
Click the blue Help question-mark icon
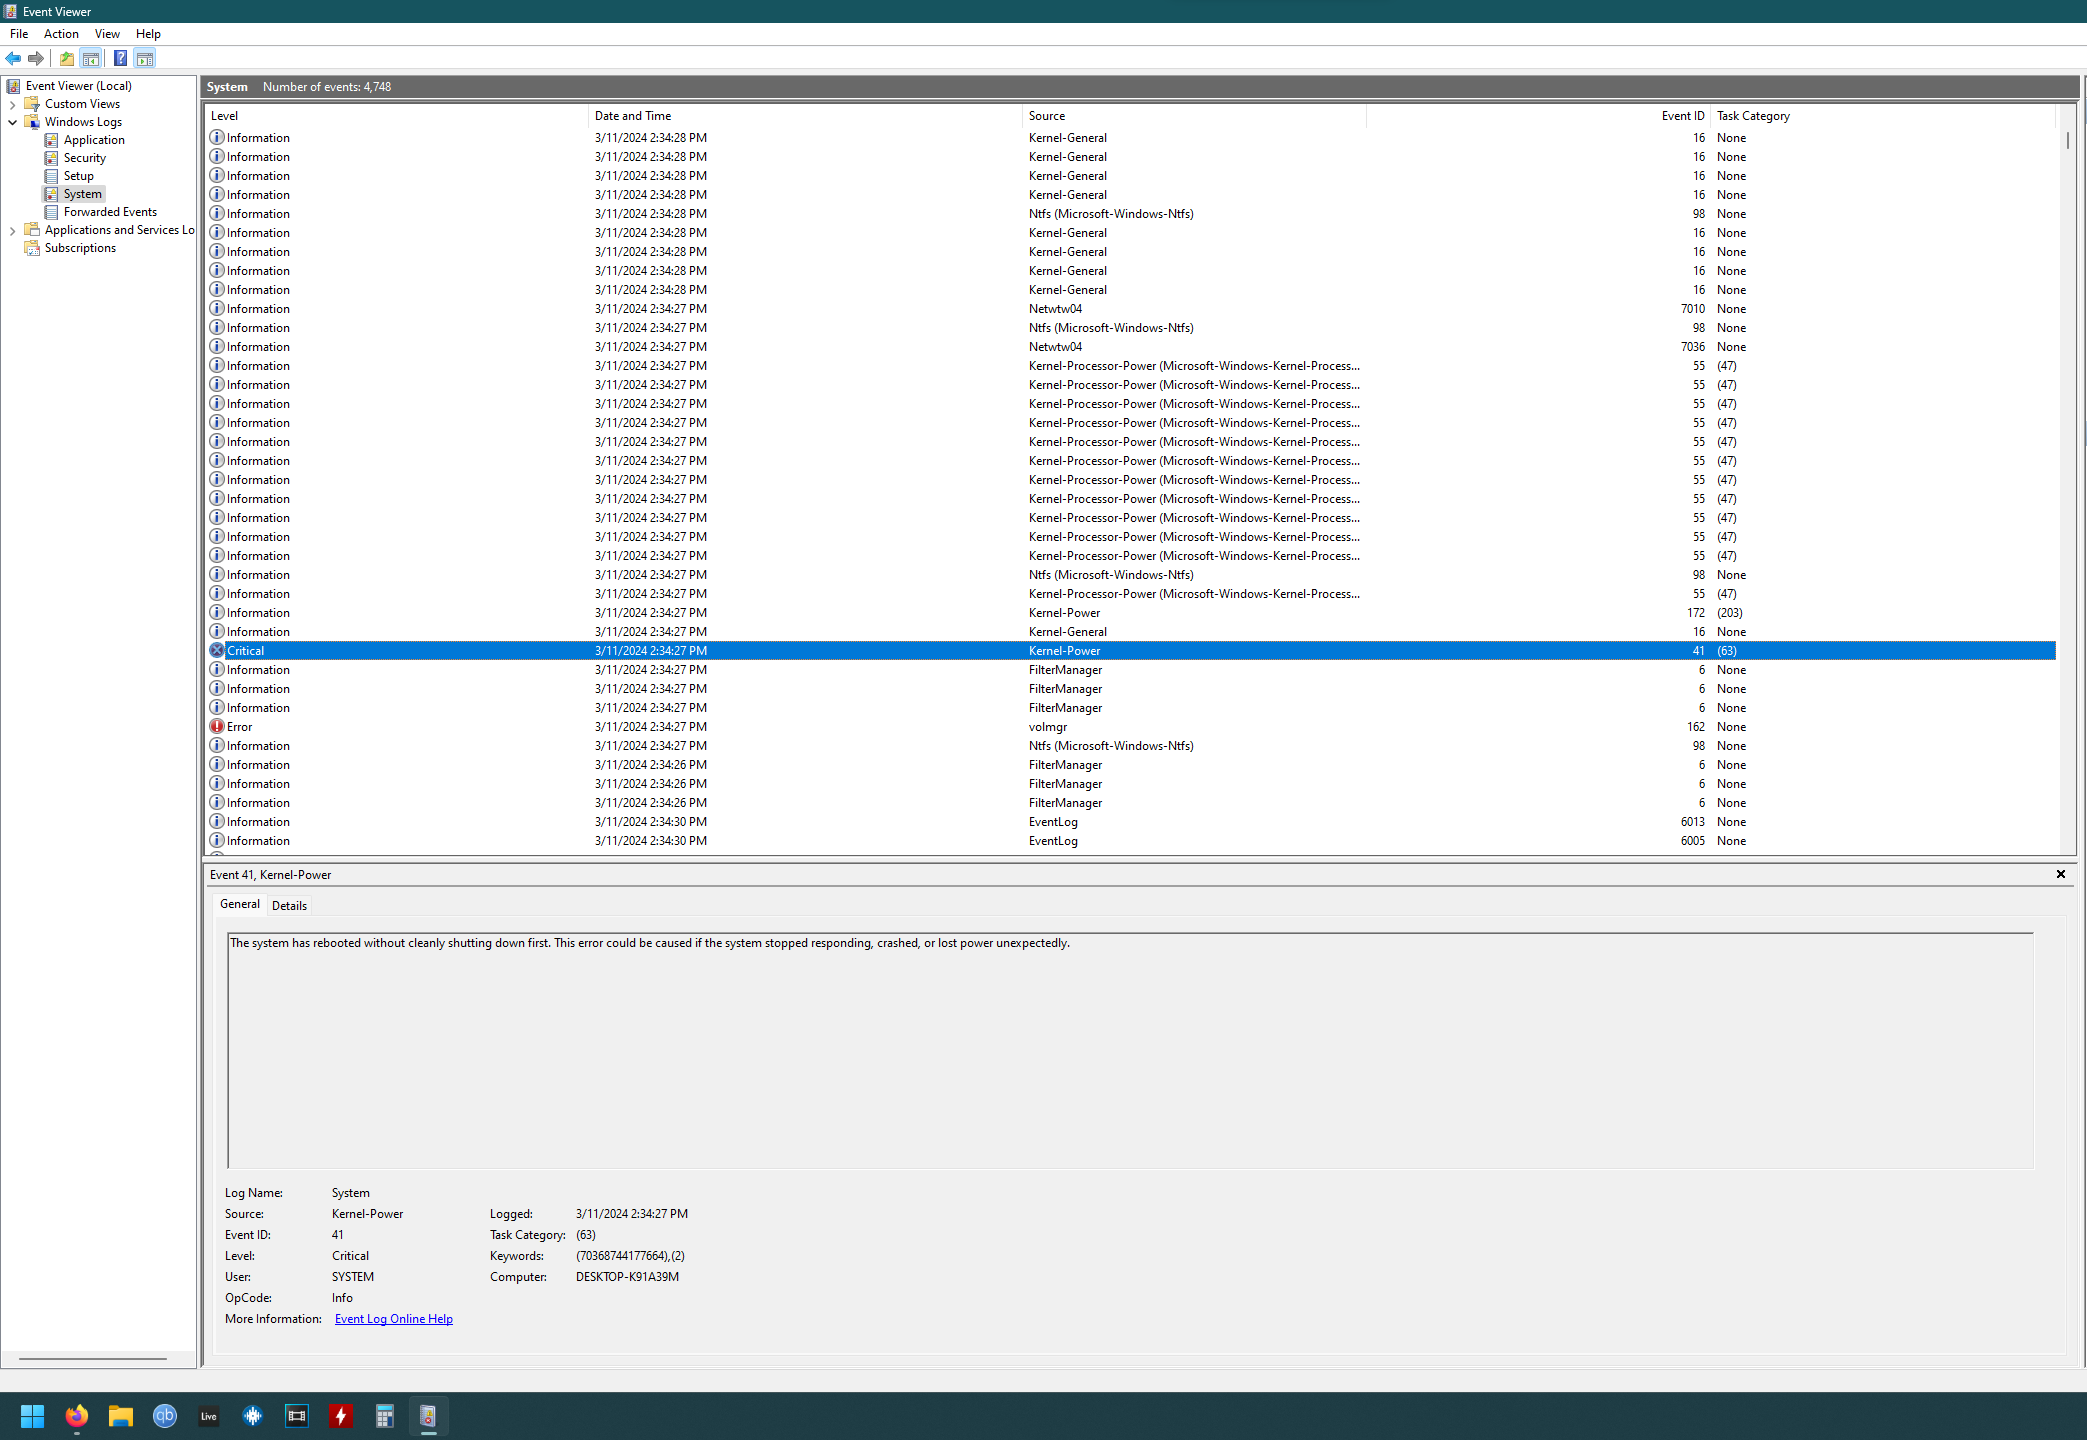pos(120,58)
